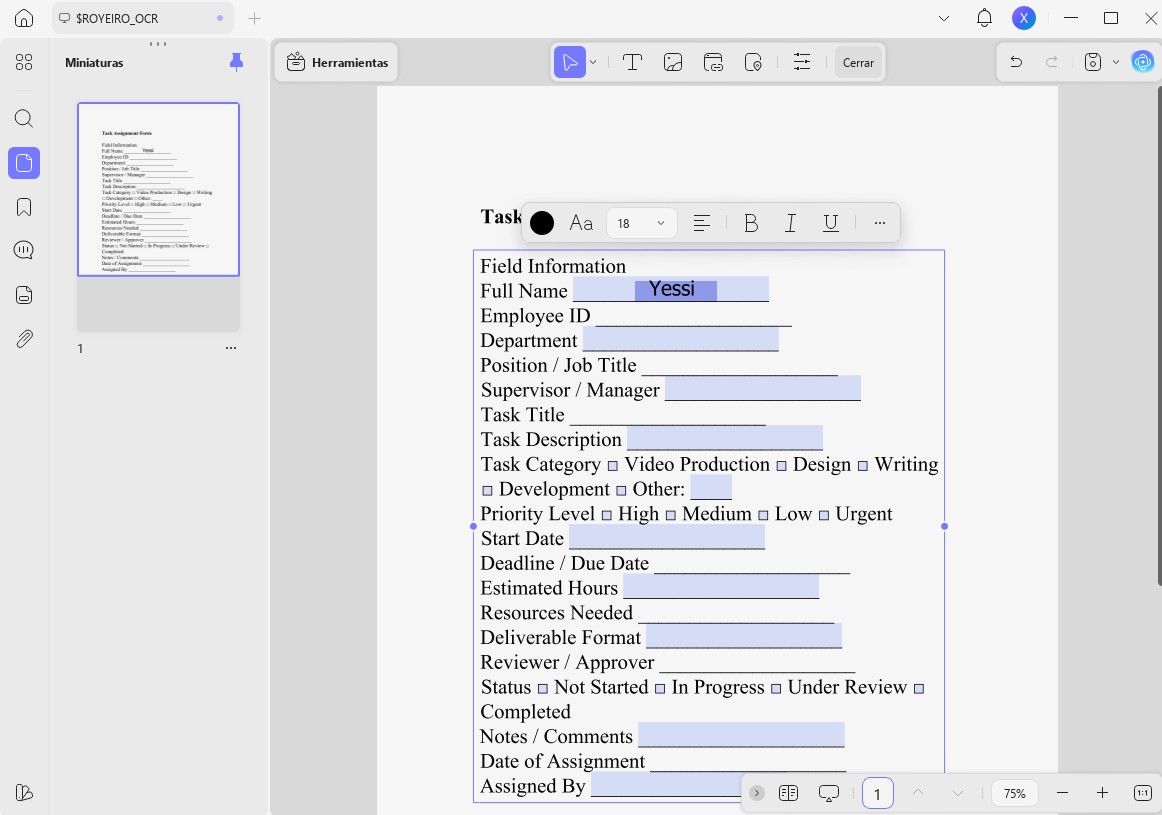Open the Herramientas menu

[337, 62]
